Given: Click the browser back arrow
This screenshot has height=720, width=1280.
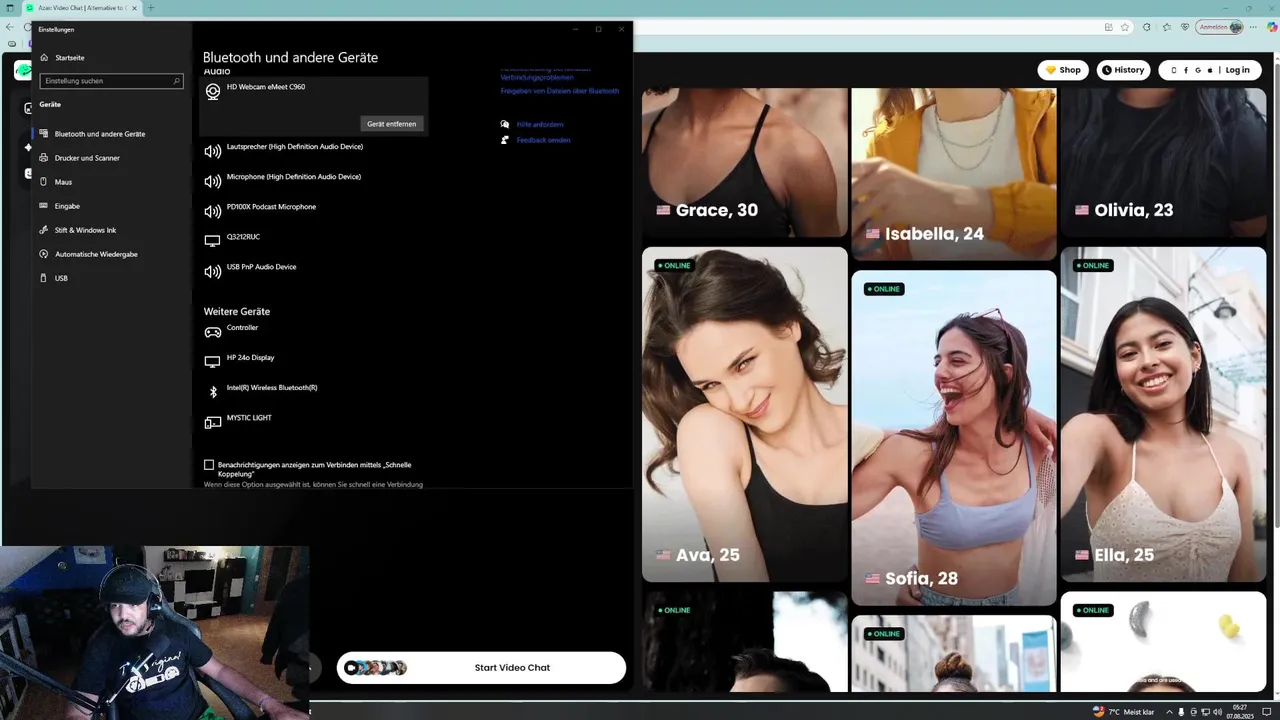Looking at the screenshot, I should 11,27.
